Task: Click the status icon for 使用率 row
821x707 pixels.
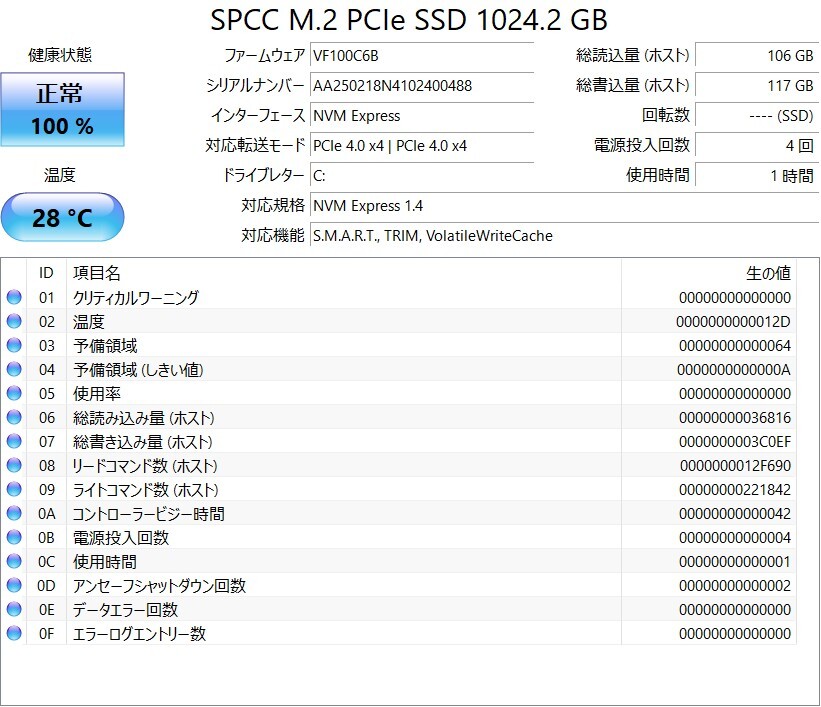Action: [14, 393]
